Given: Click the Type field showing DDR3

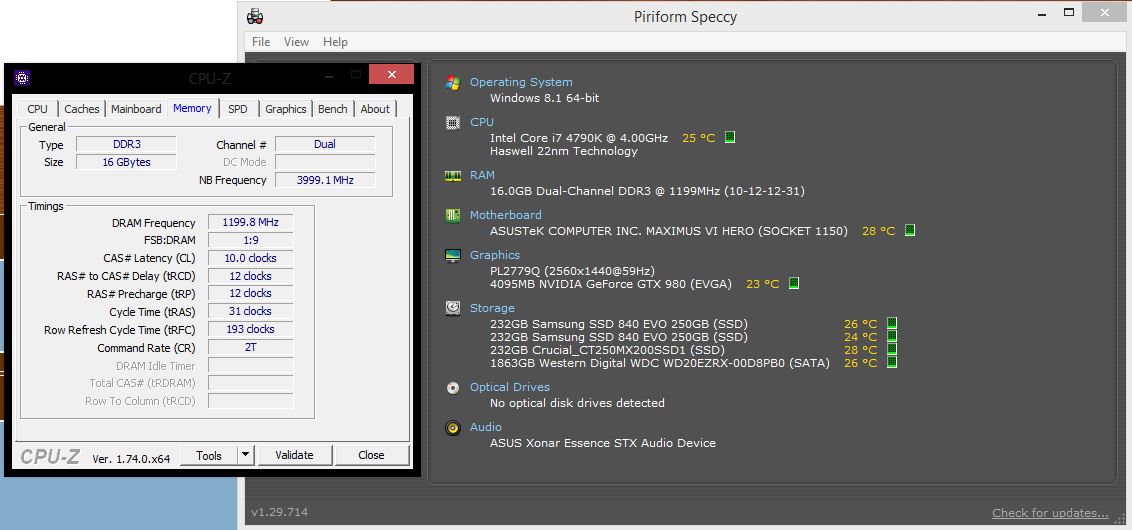Looking at the screenshot, I should pos(126,144).
